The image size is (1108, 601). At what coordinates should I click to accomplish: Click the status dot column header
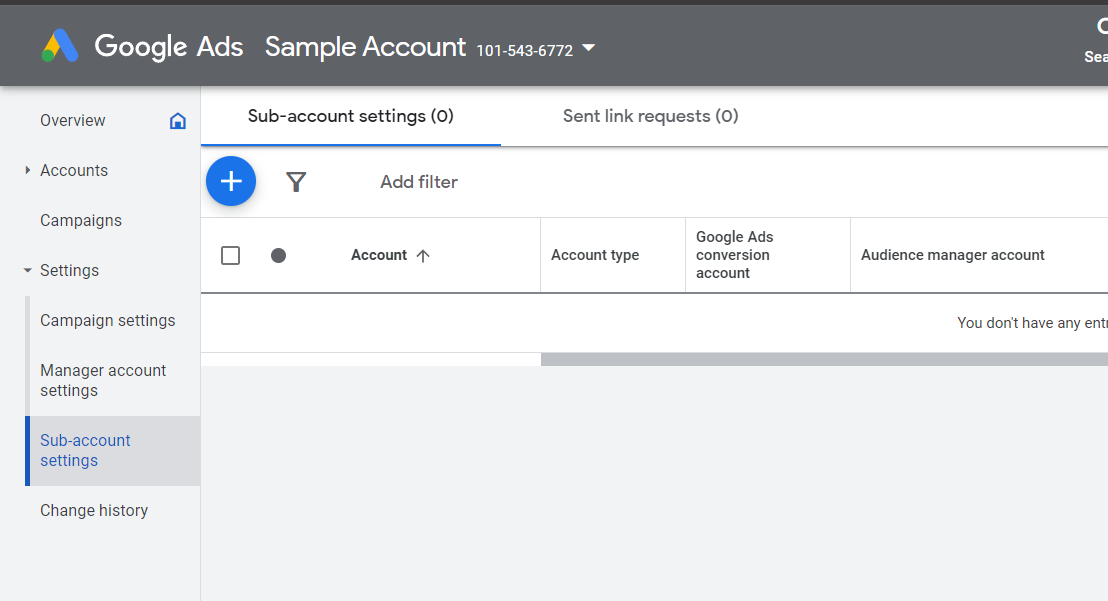click(x=278, y=256)
